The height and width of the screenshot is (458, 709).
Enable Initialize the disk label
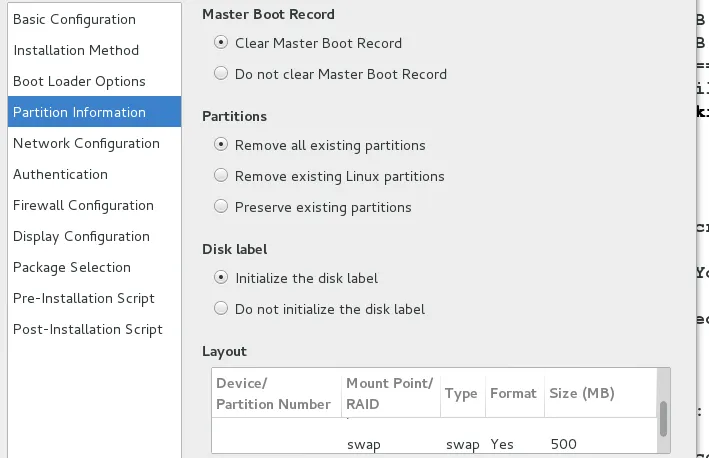[x=221, y=278]
